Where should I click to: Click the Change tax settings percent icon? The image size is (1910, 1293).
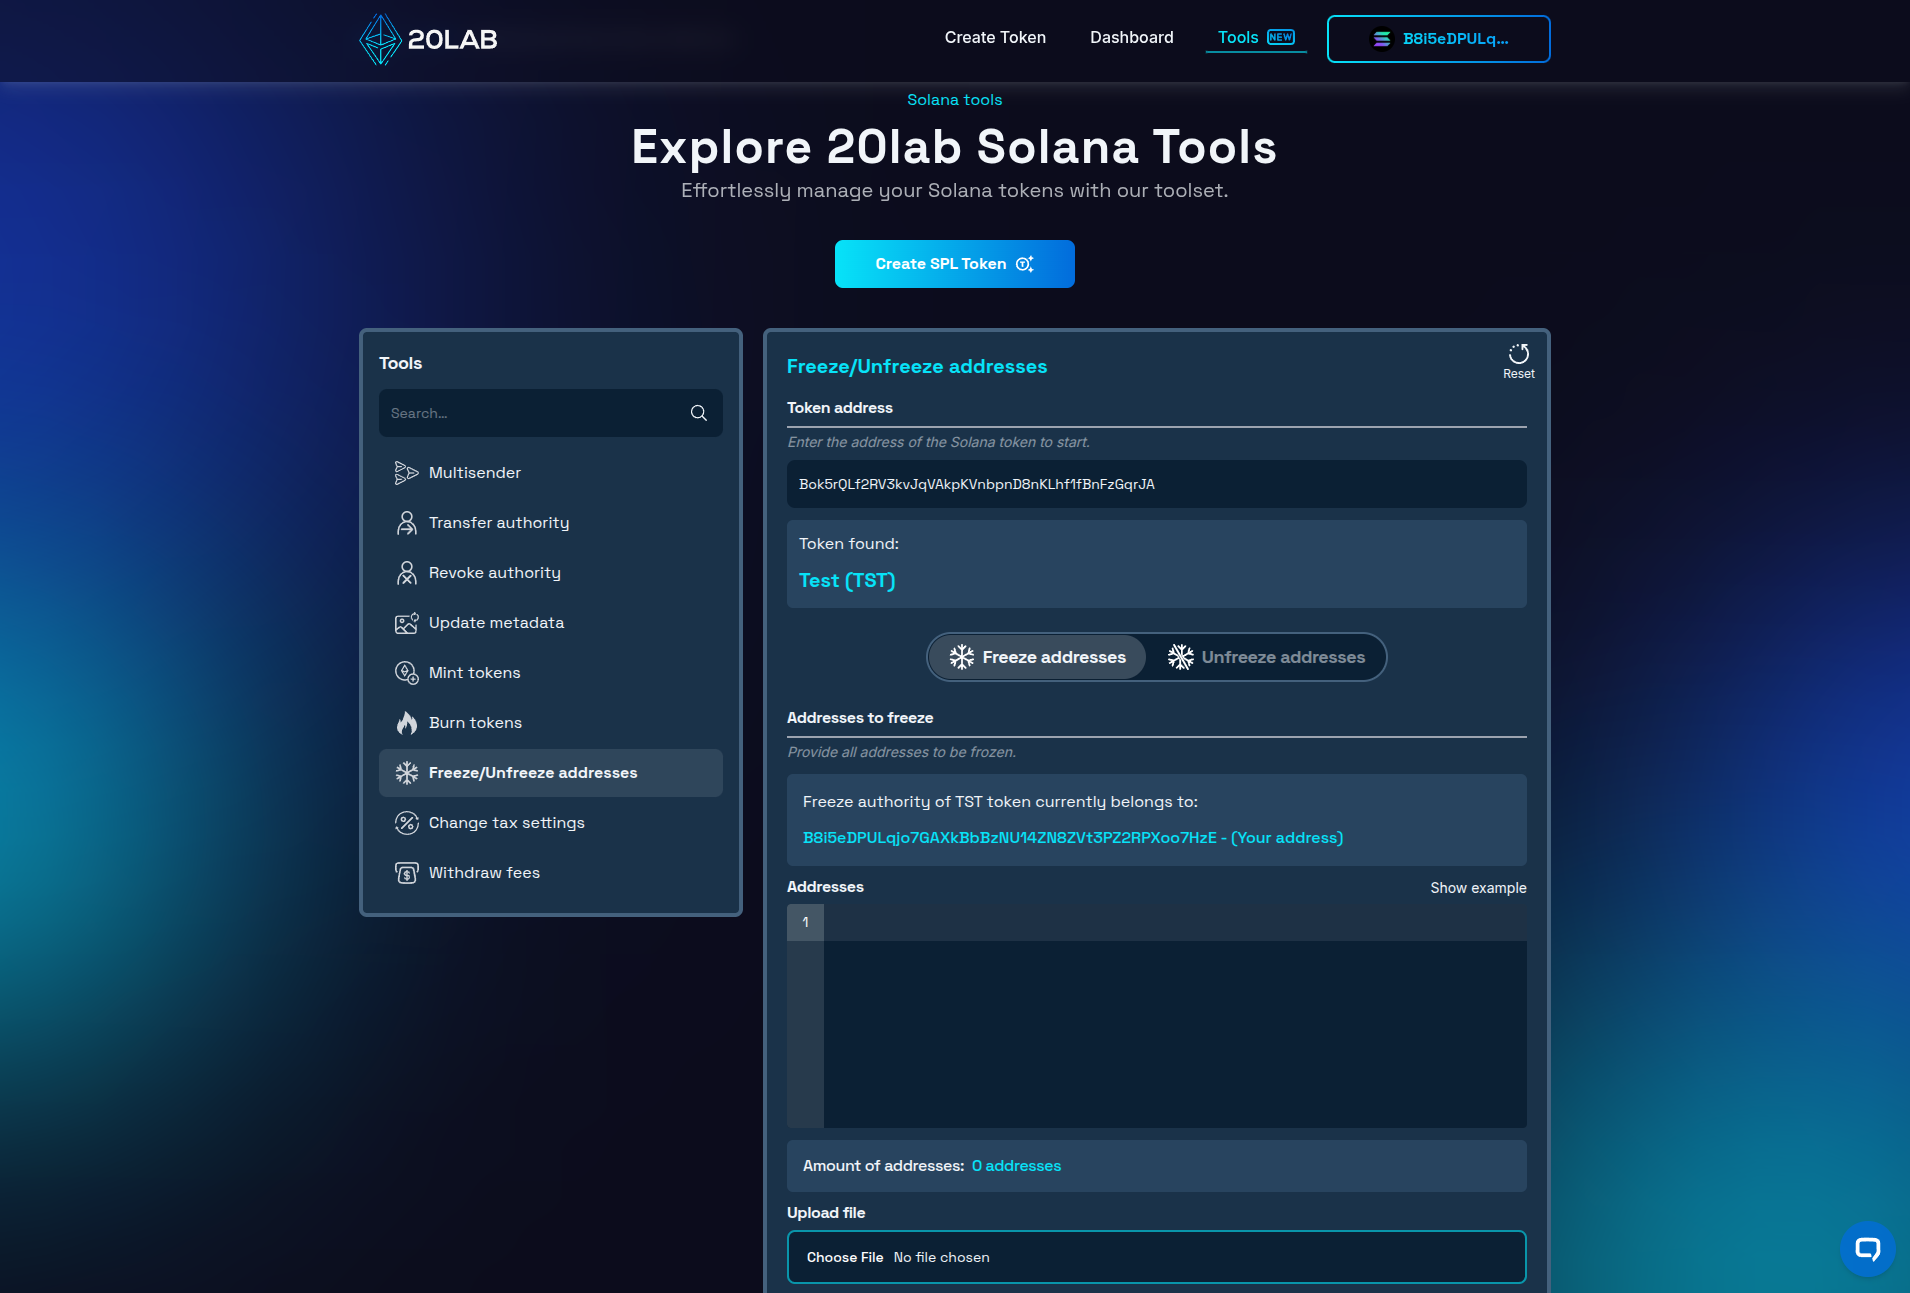(x=406, y=823)
